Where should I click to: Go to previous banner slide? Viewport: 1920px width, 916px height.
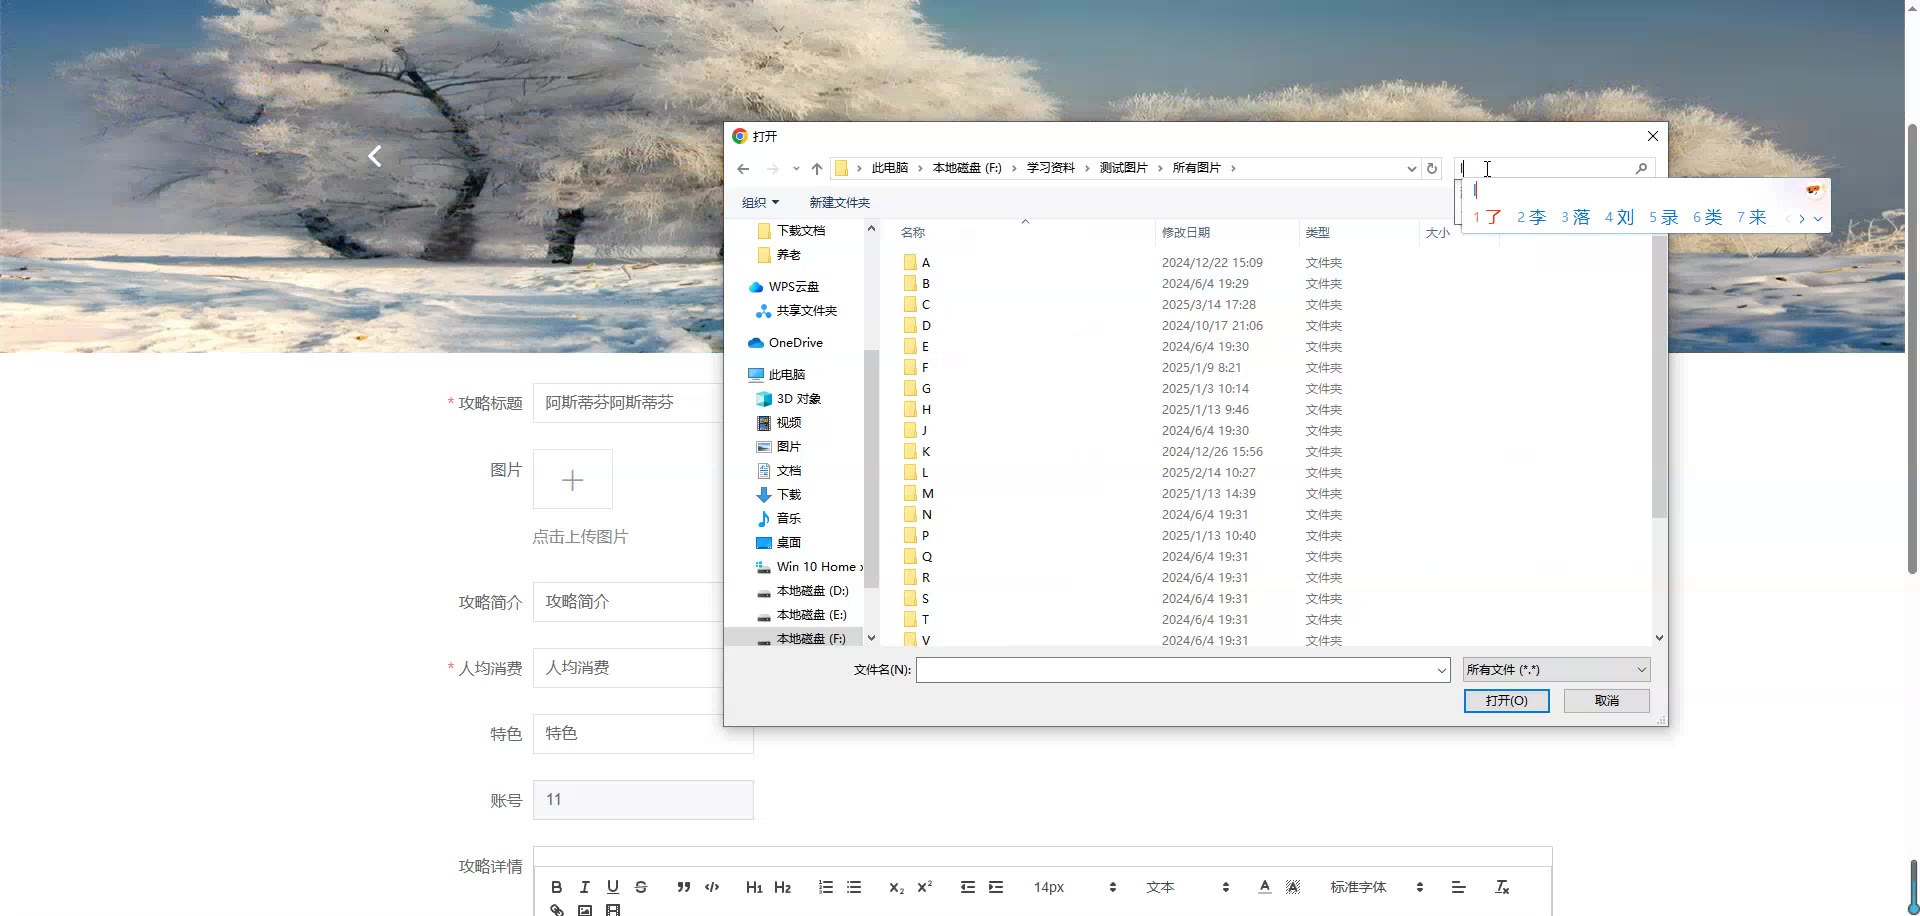[375, 156]
